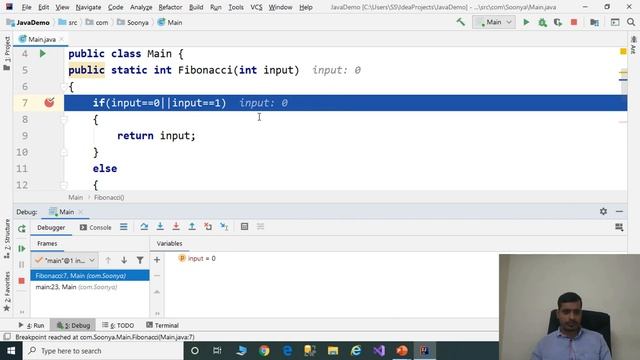Switch to the Console tab
The width and height of the screenshot is (640, 360).
click(96, 227)
